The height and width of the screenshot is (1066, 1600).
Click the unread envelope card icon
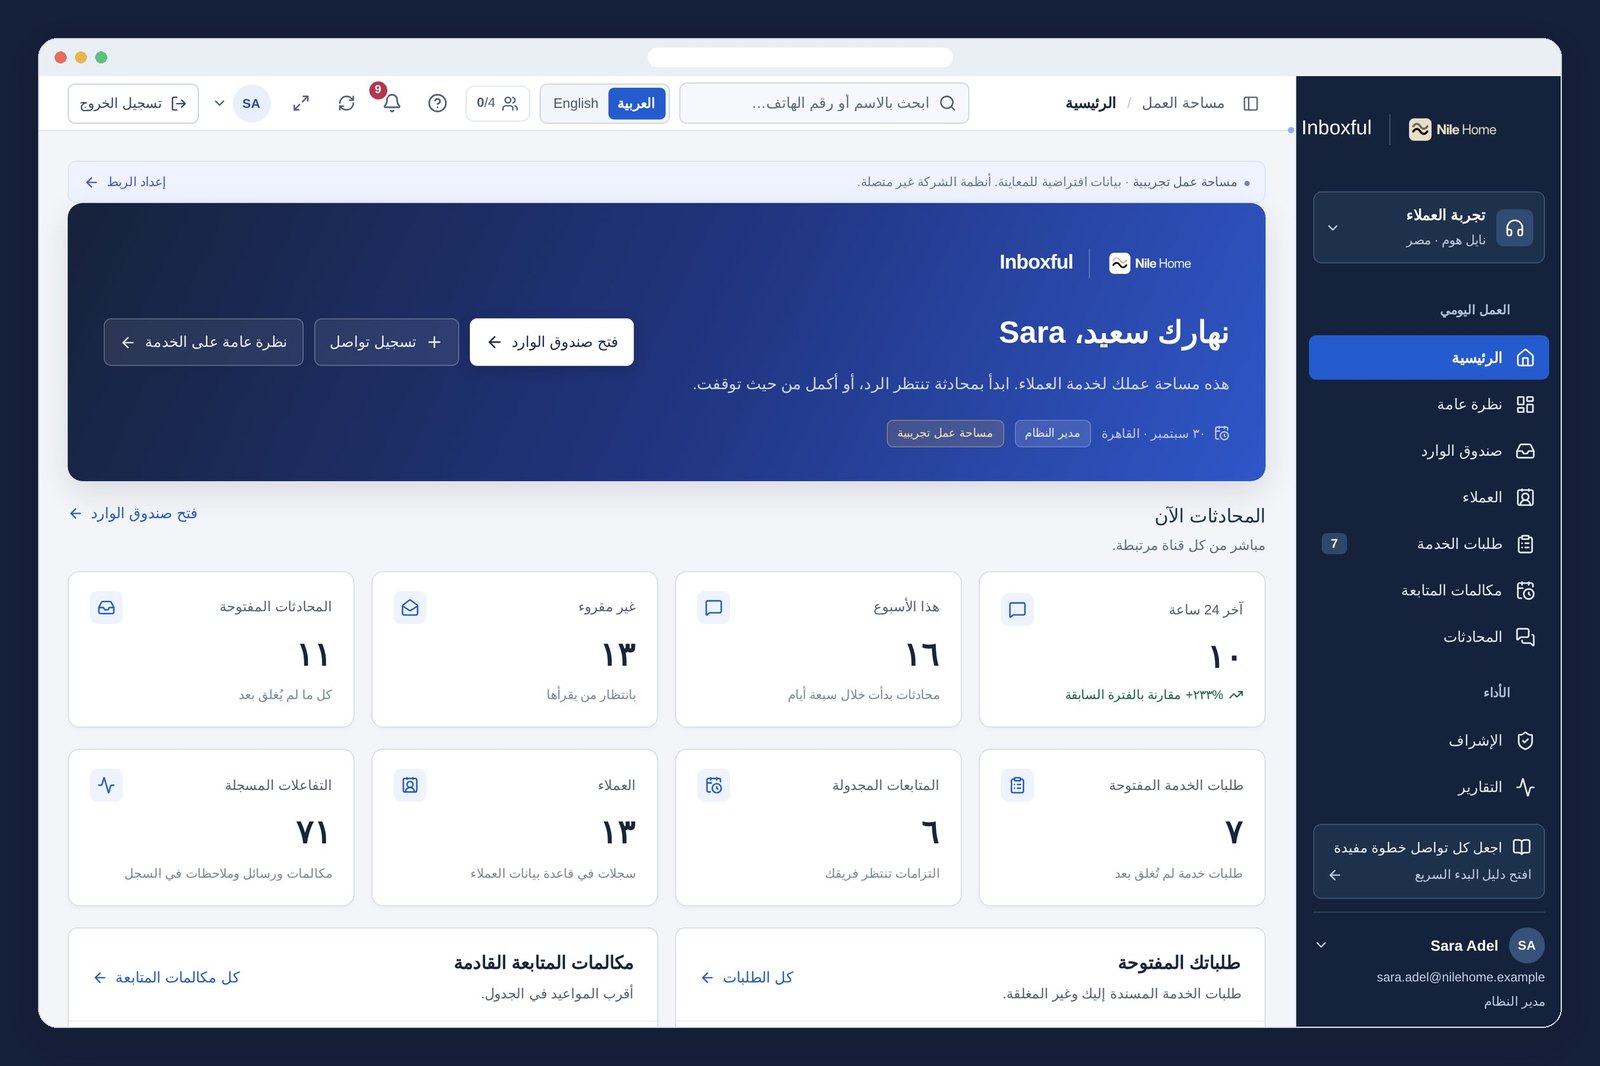point(410,607)
